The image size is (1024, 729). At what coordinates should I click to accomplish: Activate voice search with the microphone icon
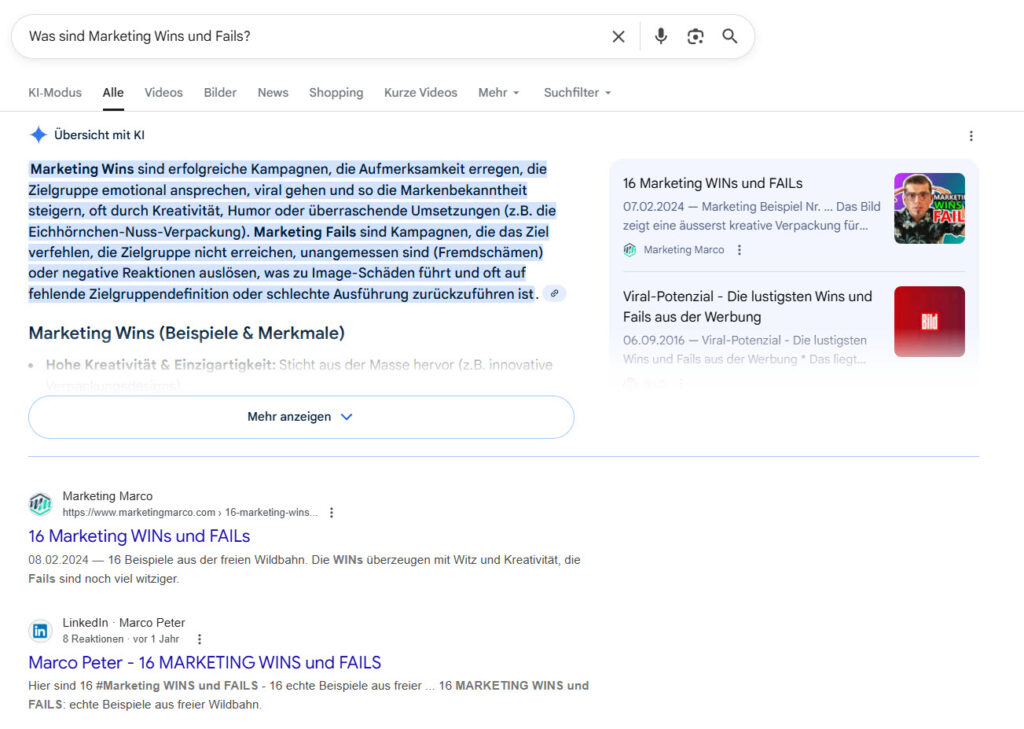pos(660,36)
